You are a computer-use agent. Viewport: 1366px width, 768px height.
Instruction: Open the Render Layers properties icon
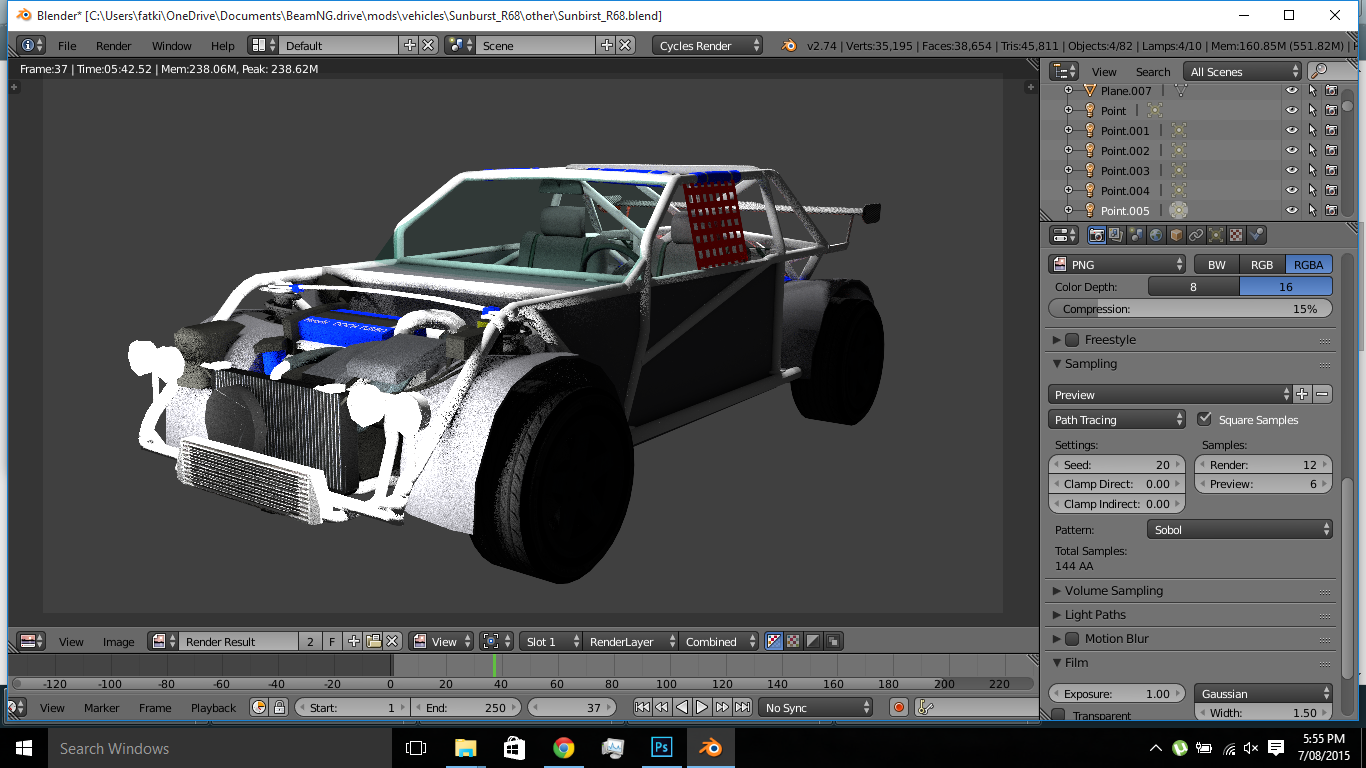click(x=1116, y=235)
